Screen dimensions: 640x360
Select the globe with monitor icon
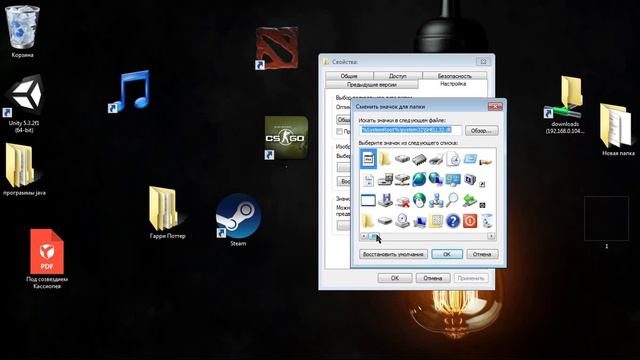coord(436,179)
